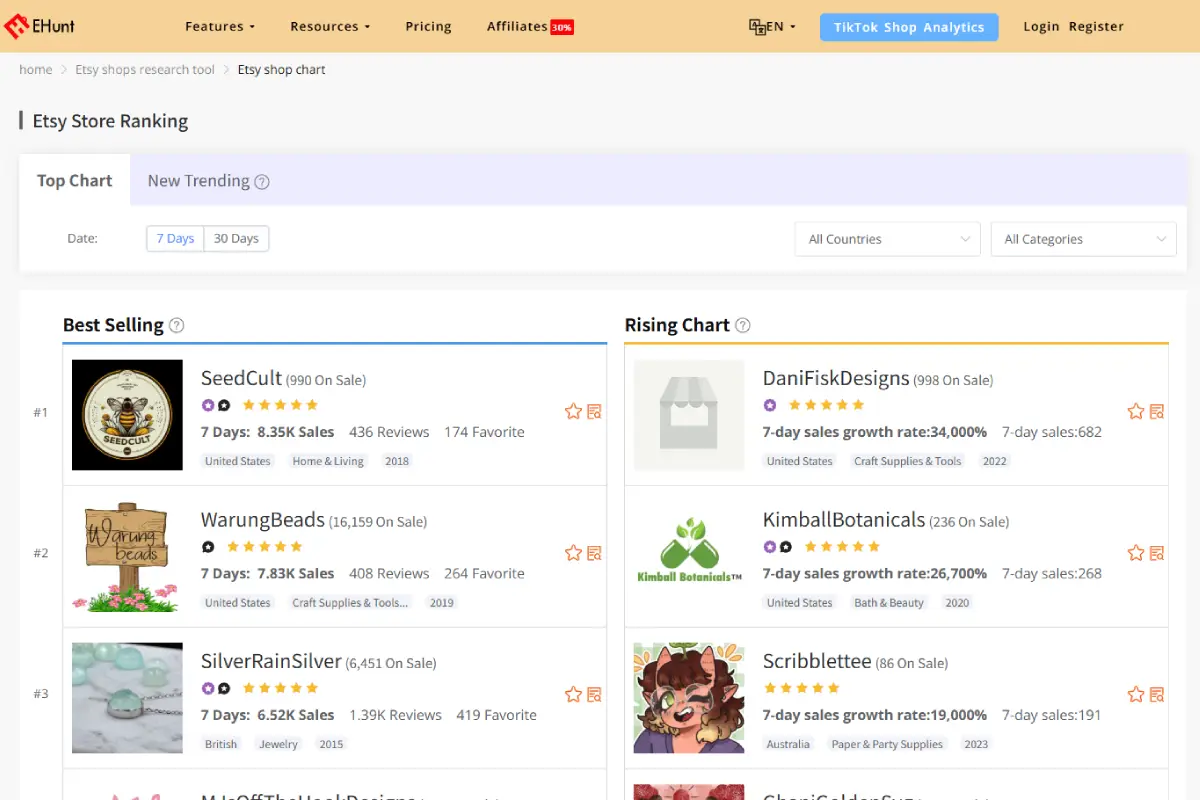This screenshot has width=1200, height=800.
Task: Click the WarungBeads shop thumbnail
Action: point(126,556)
